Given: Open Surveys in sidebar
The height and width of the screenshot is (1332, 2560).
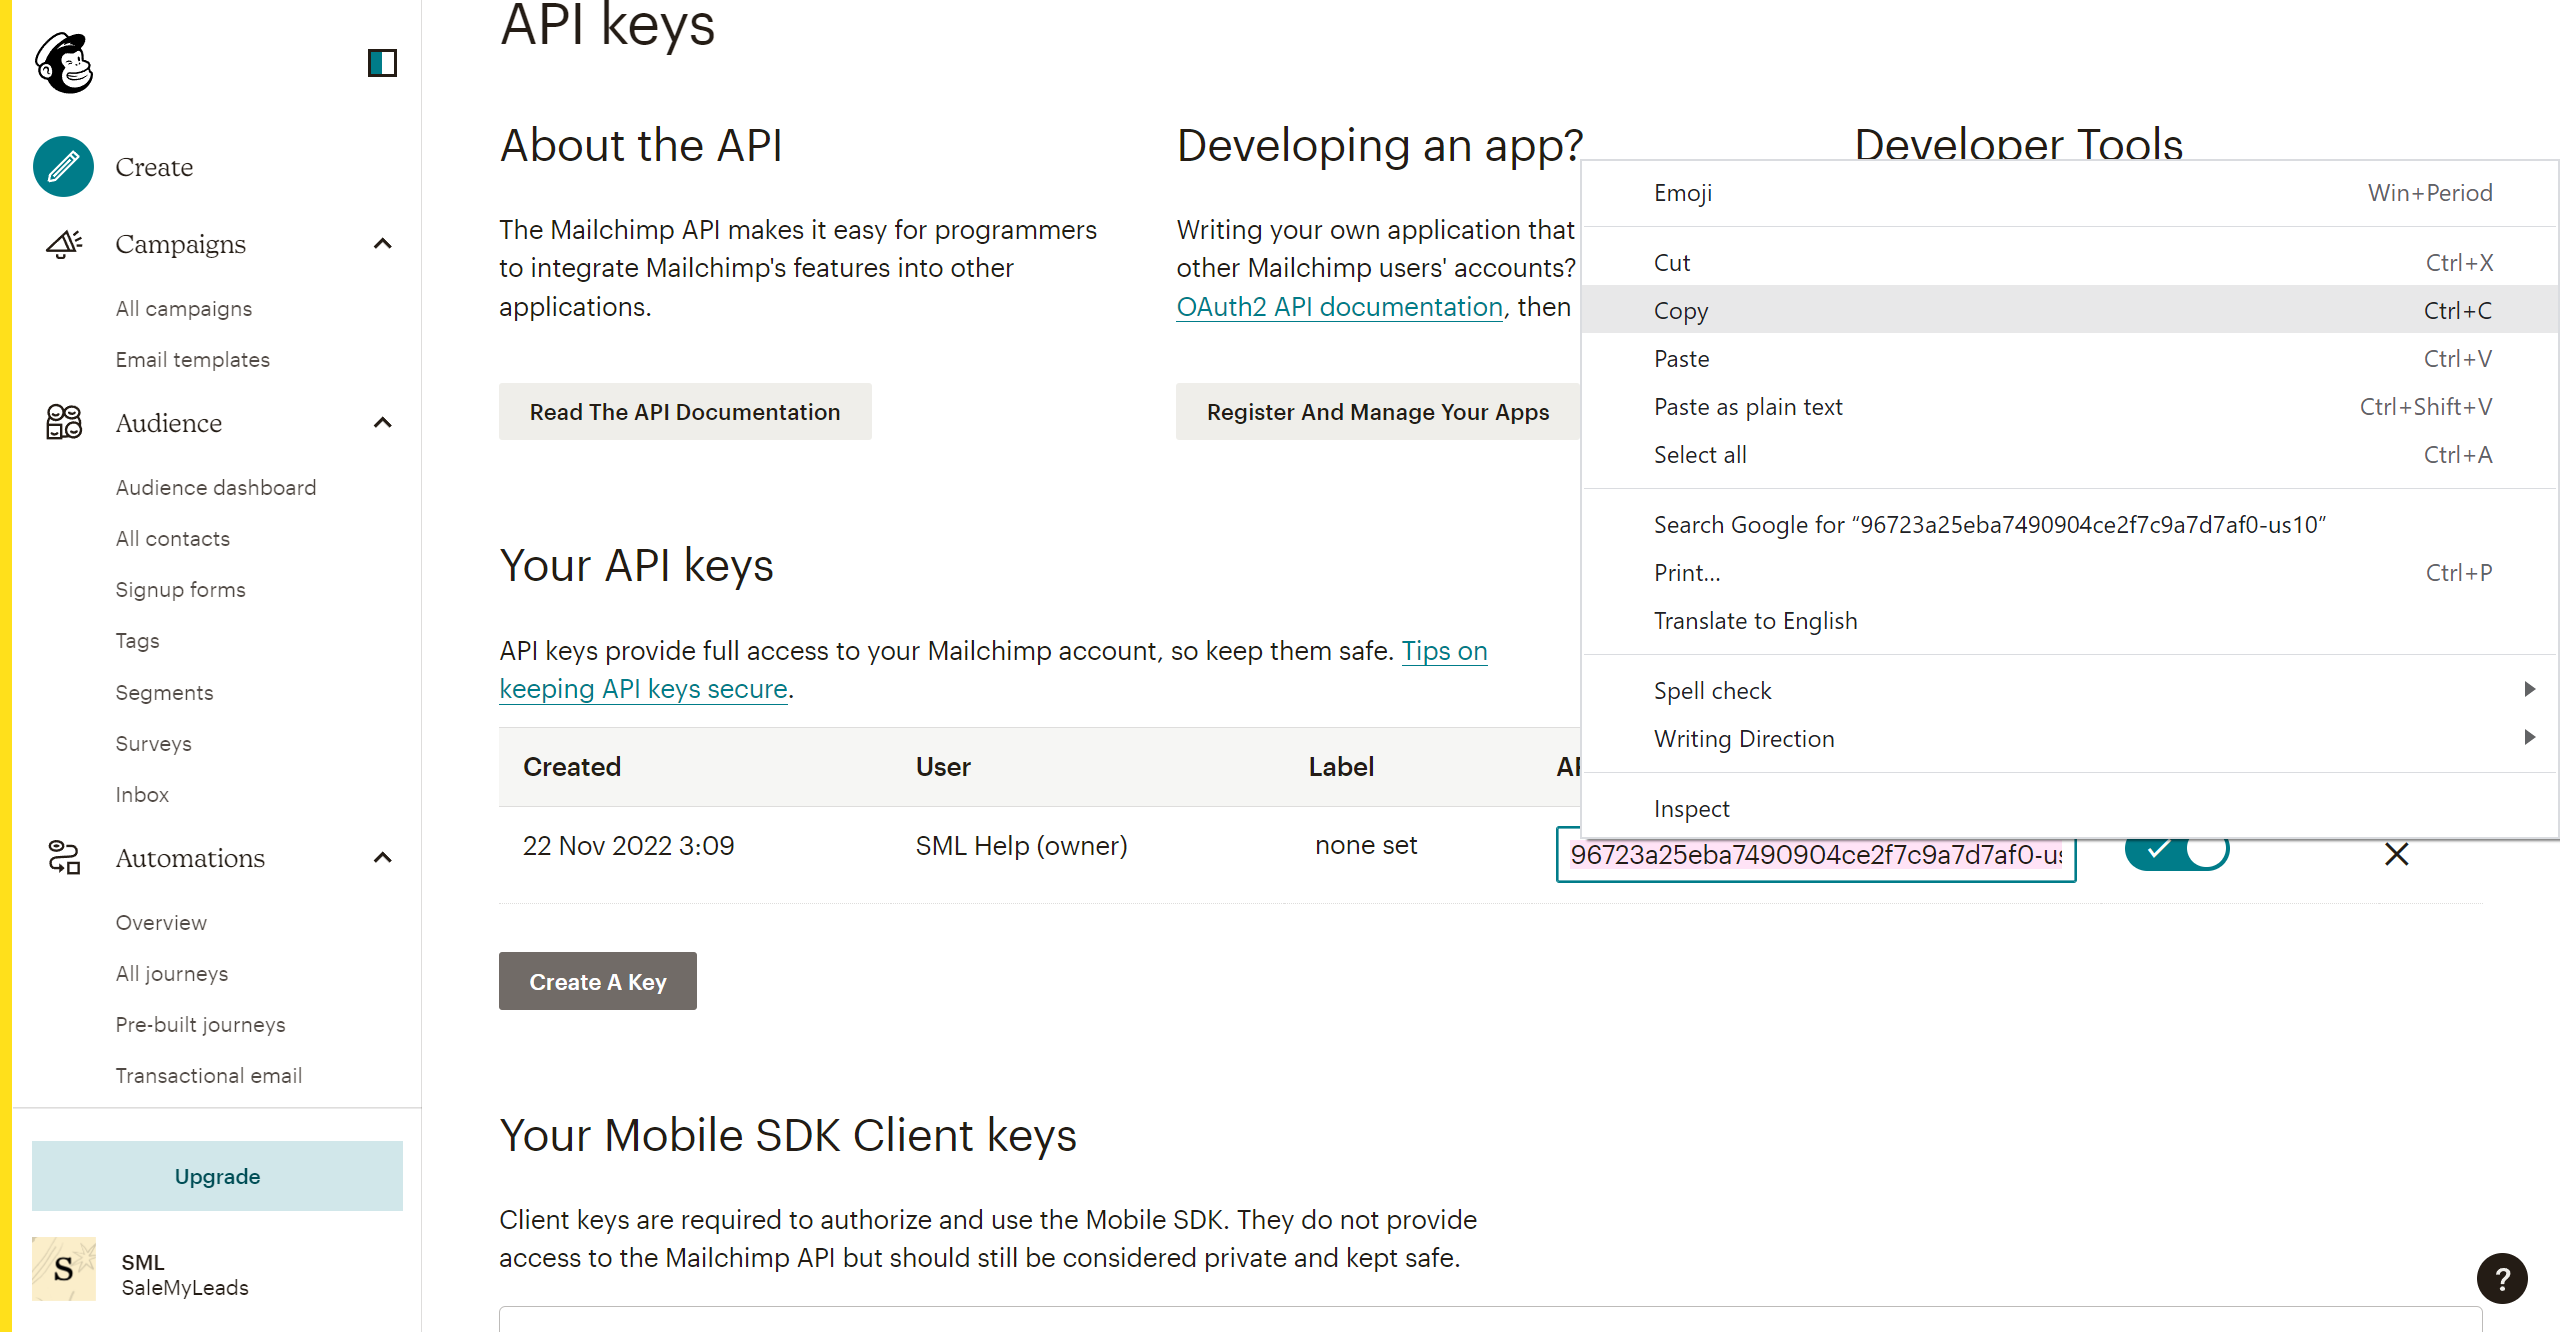Looking at the screenshot, I should click(154, 743).
